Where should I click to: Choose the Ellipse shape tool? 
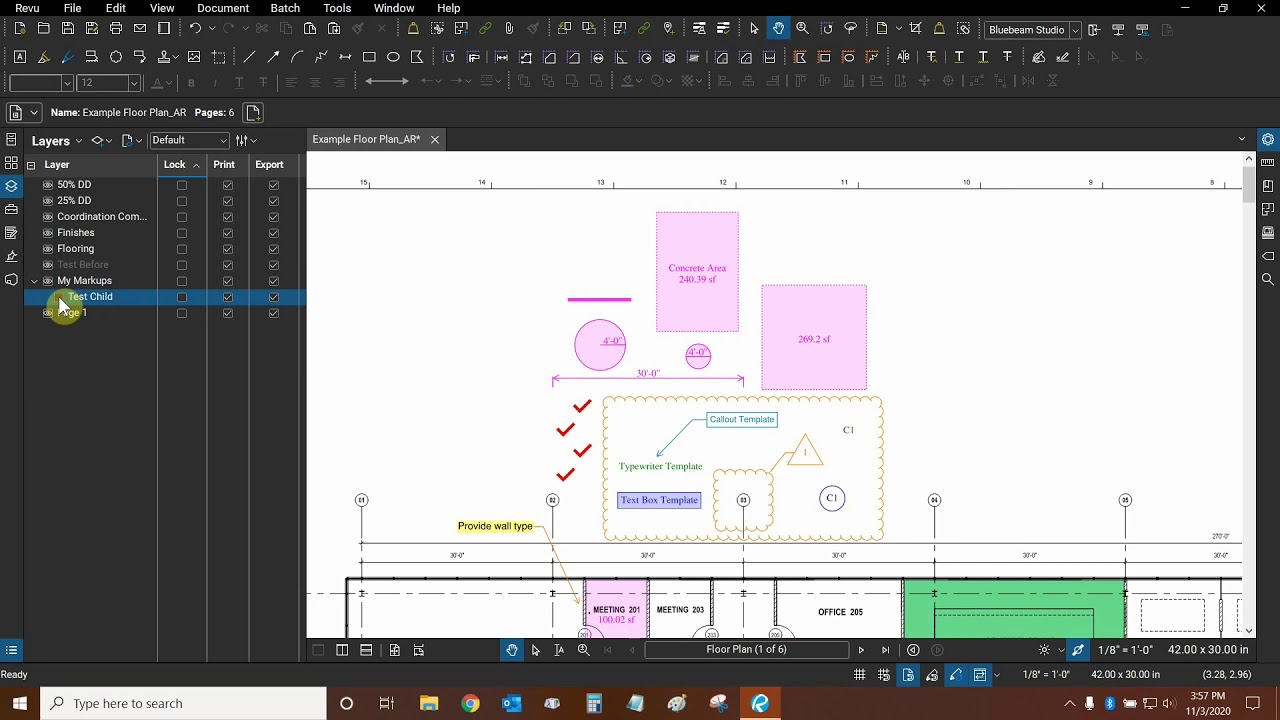[393, 57]
